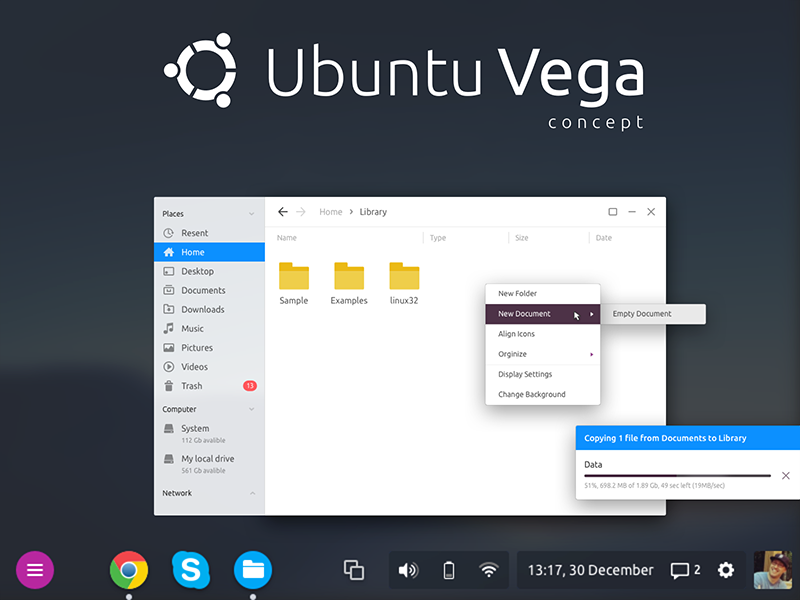Collapse the Computer section
Image resolution: width=800 pixels, height=600 pixels.
click(253, 409)
